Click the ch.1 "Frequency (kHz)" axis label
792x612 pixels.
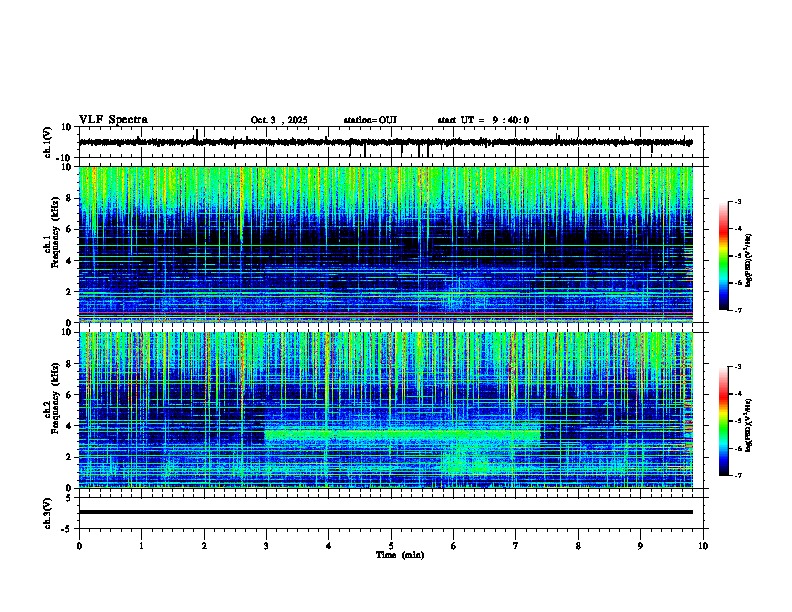[x=55, y=232]
